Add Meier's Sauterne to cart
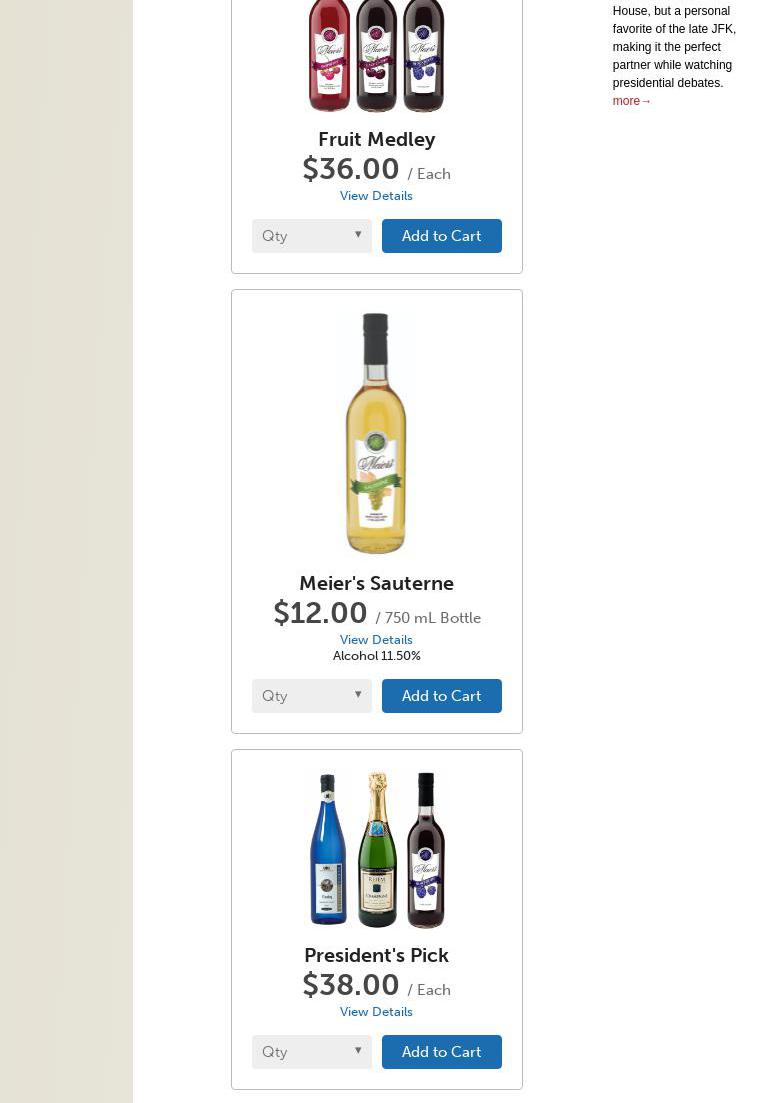The width and height of the screenshot is (770, 1103). pos(441,696)
